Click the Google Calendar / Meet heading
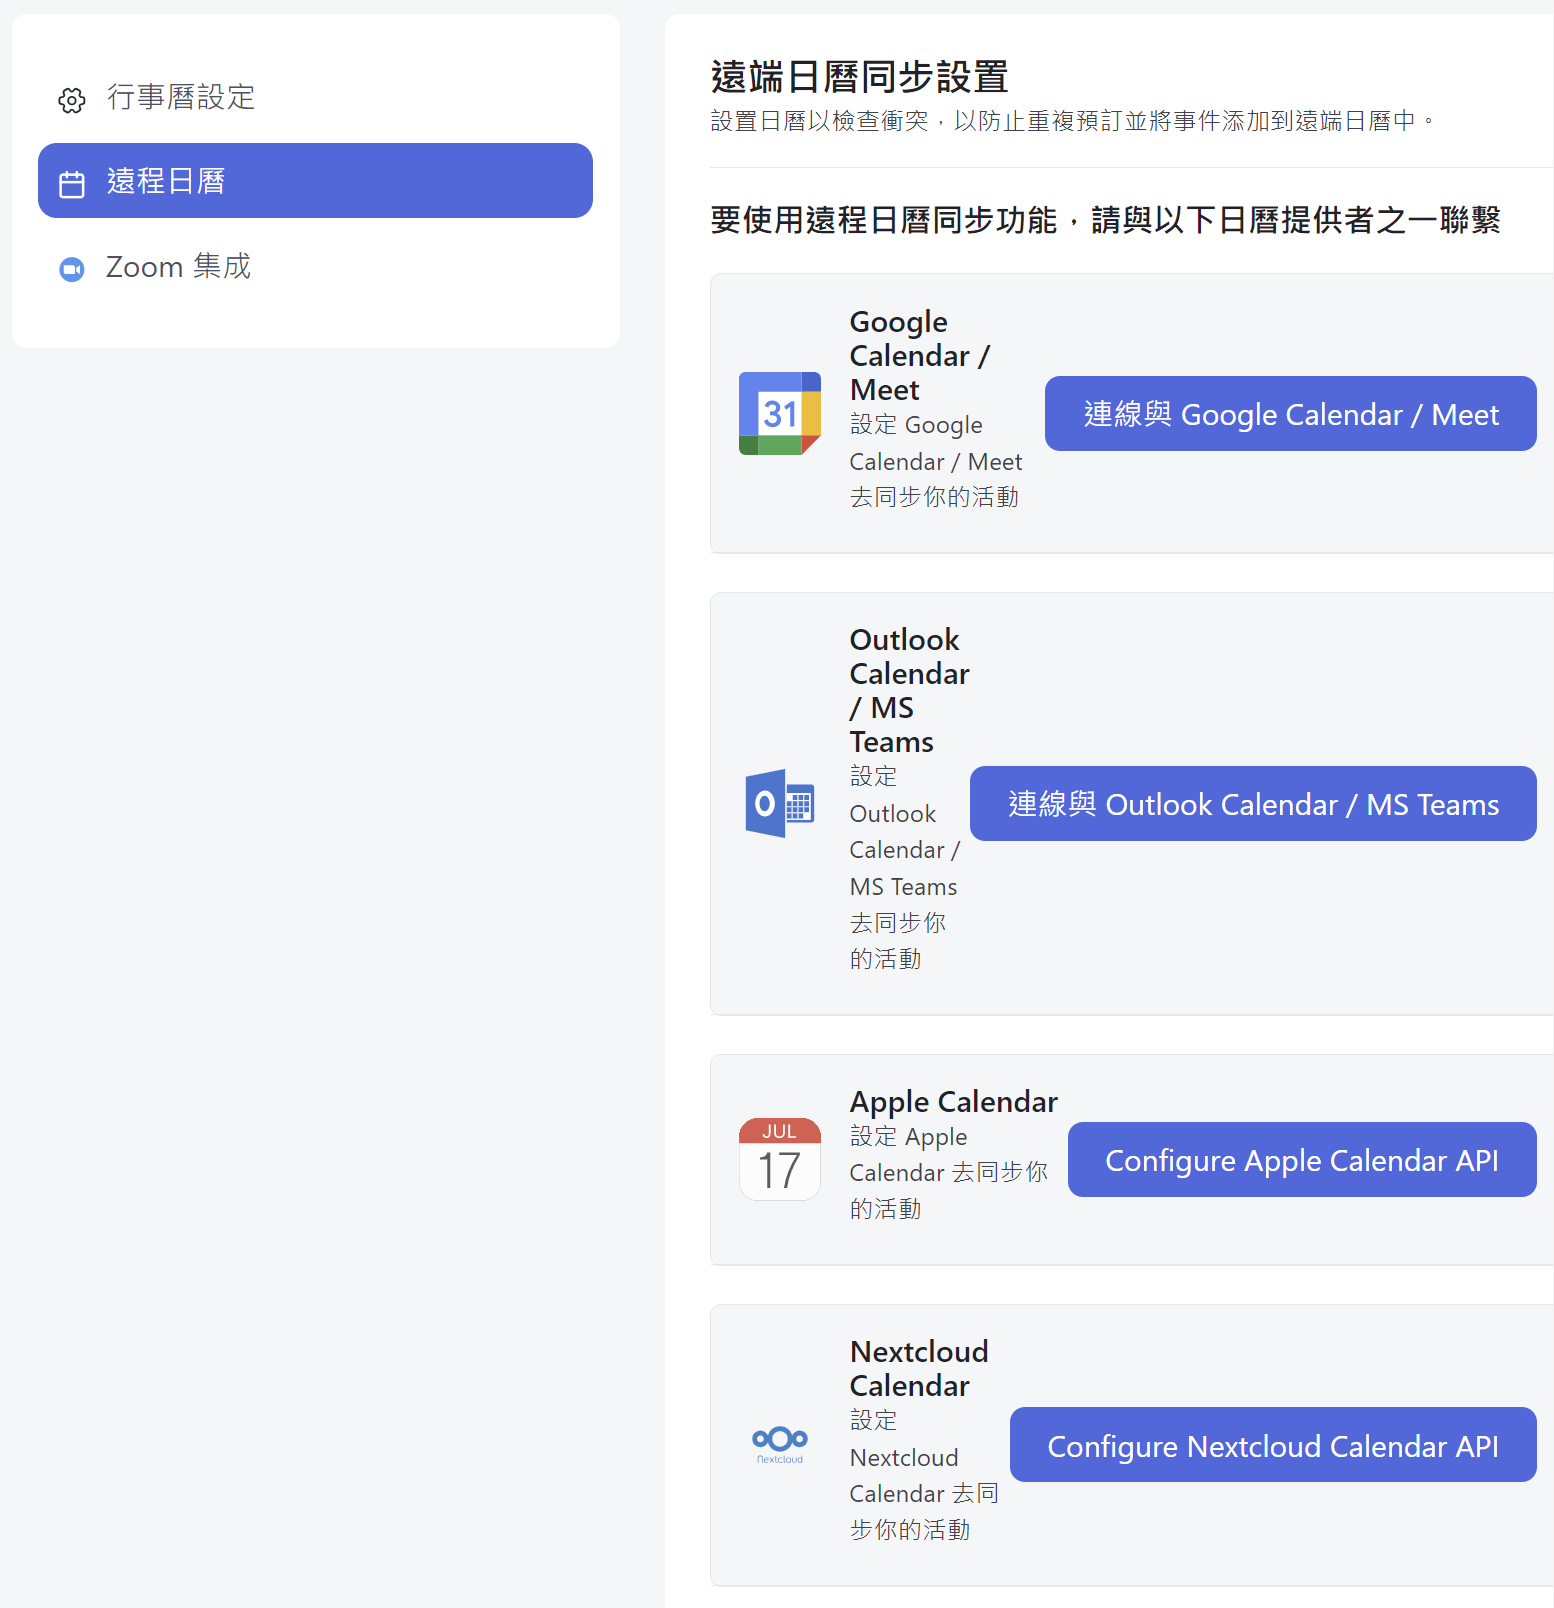This screenshot has width=1554, height=1608. (x=920, y=356)
